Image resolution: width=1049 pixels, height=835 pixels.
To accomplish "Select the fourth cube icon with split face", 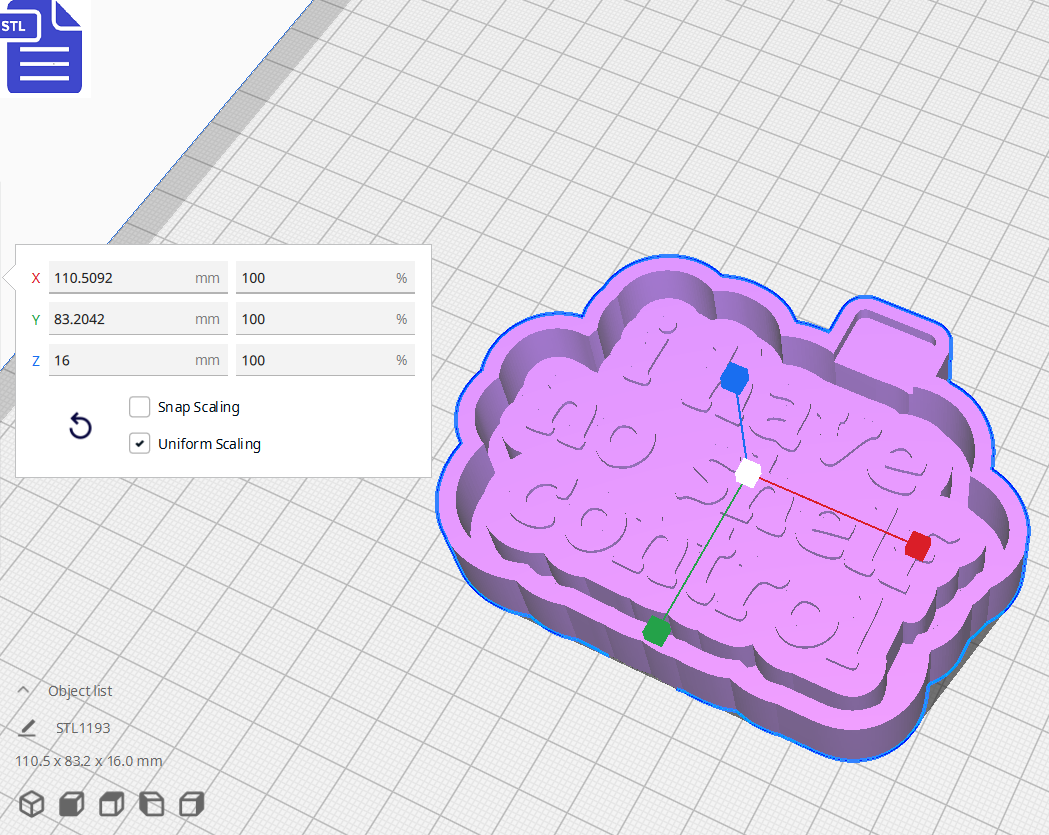I will 151,803.
